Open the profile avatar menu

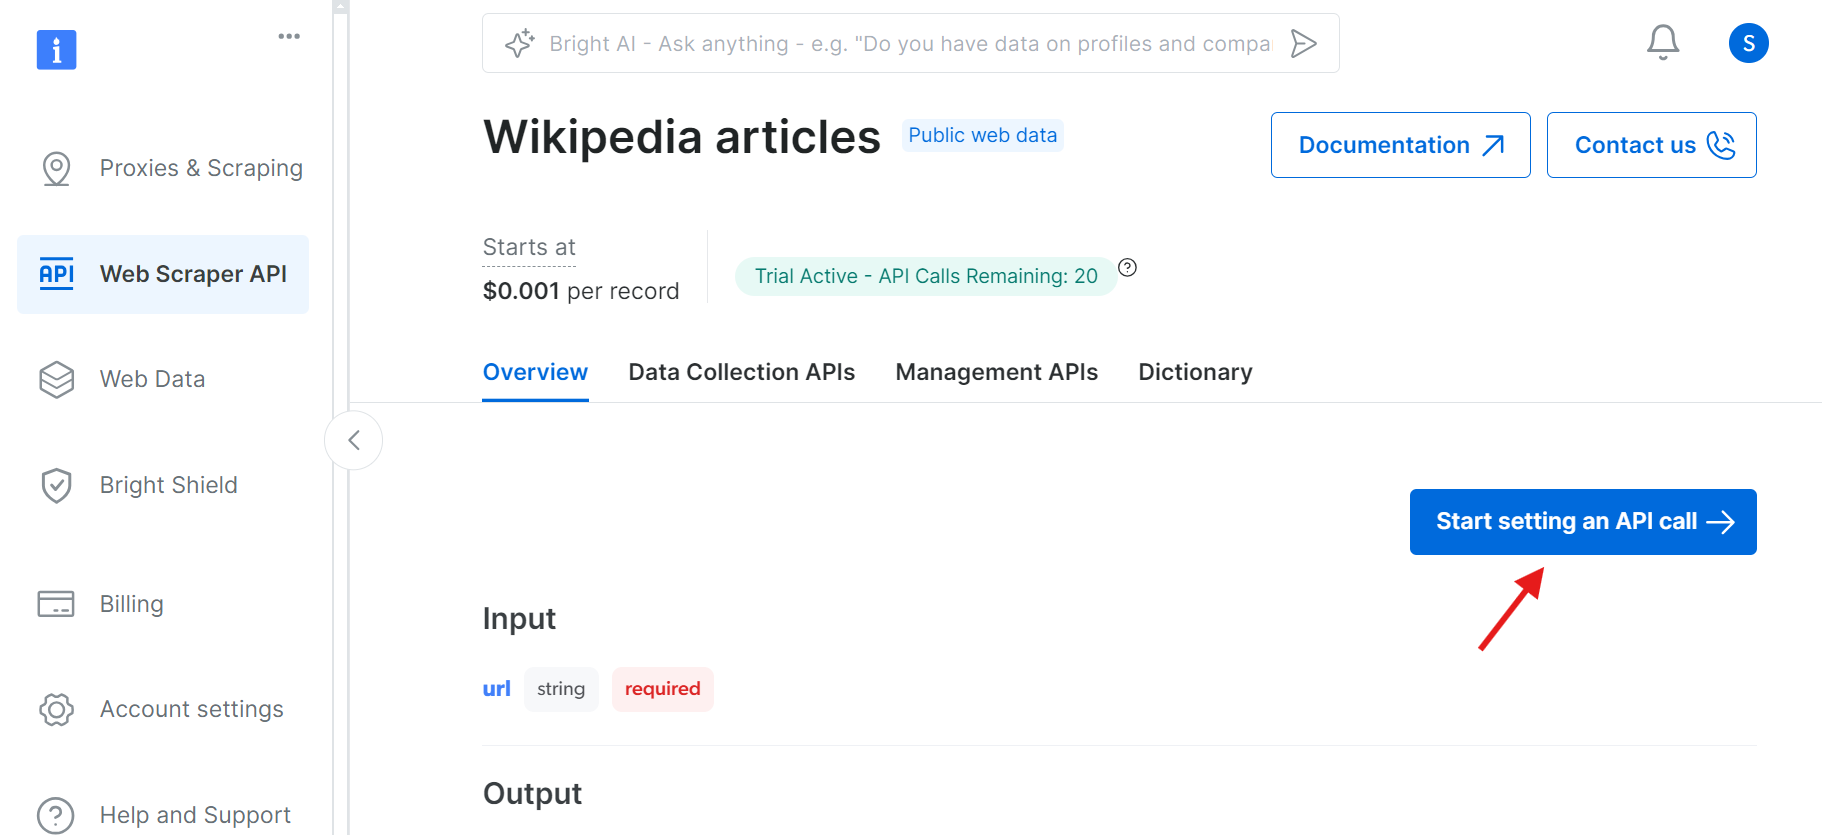(1748, 43)
